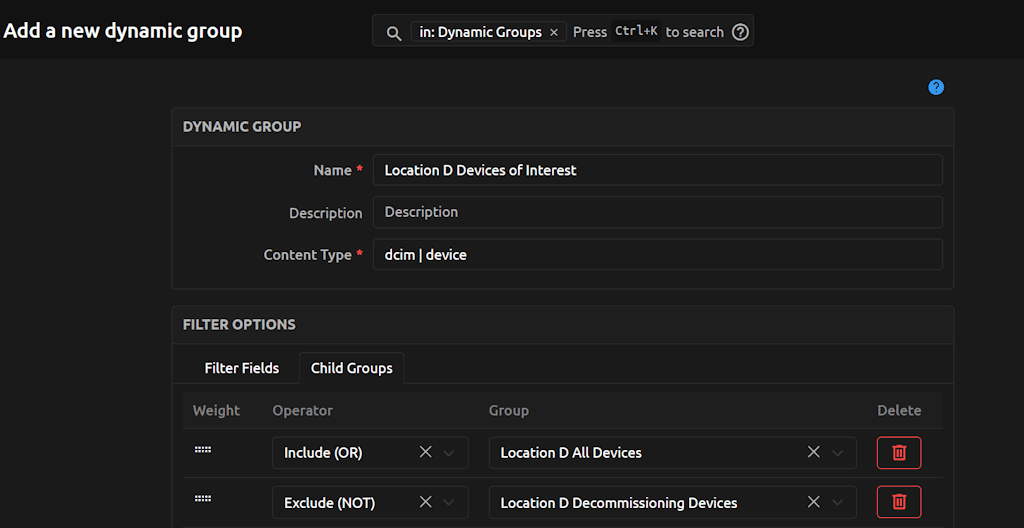Click the blue help icon at top right
Viewport: 1024px width, 528px height.
tap(936, 87)
